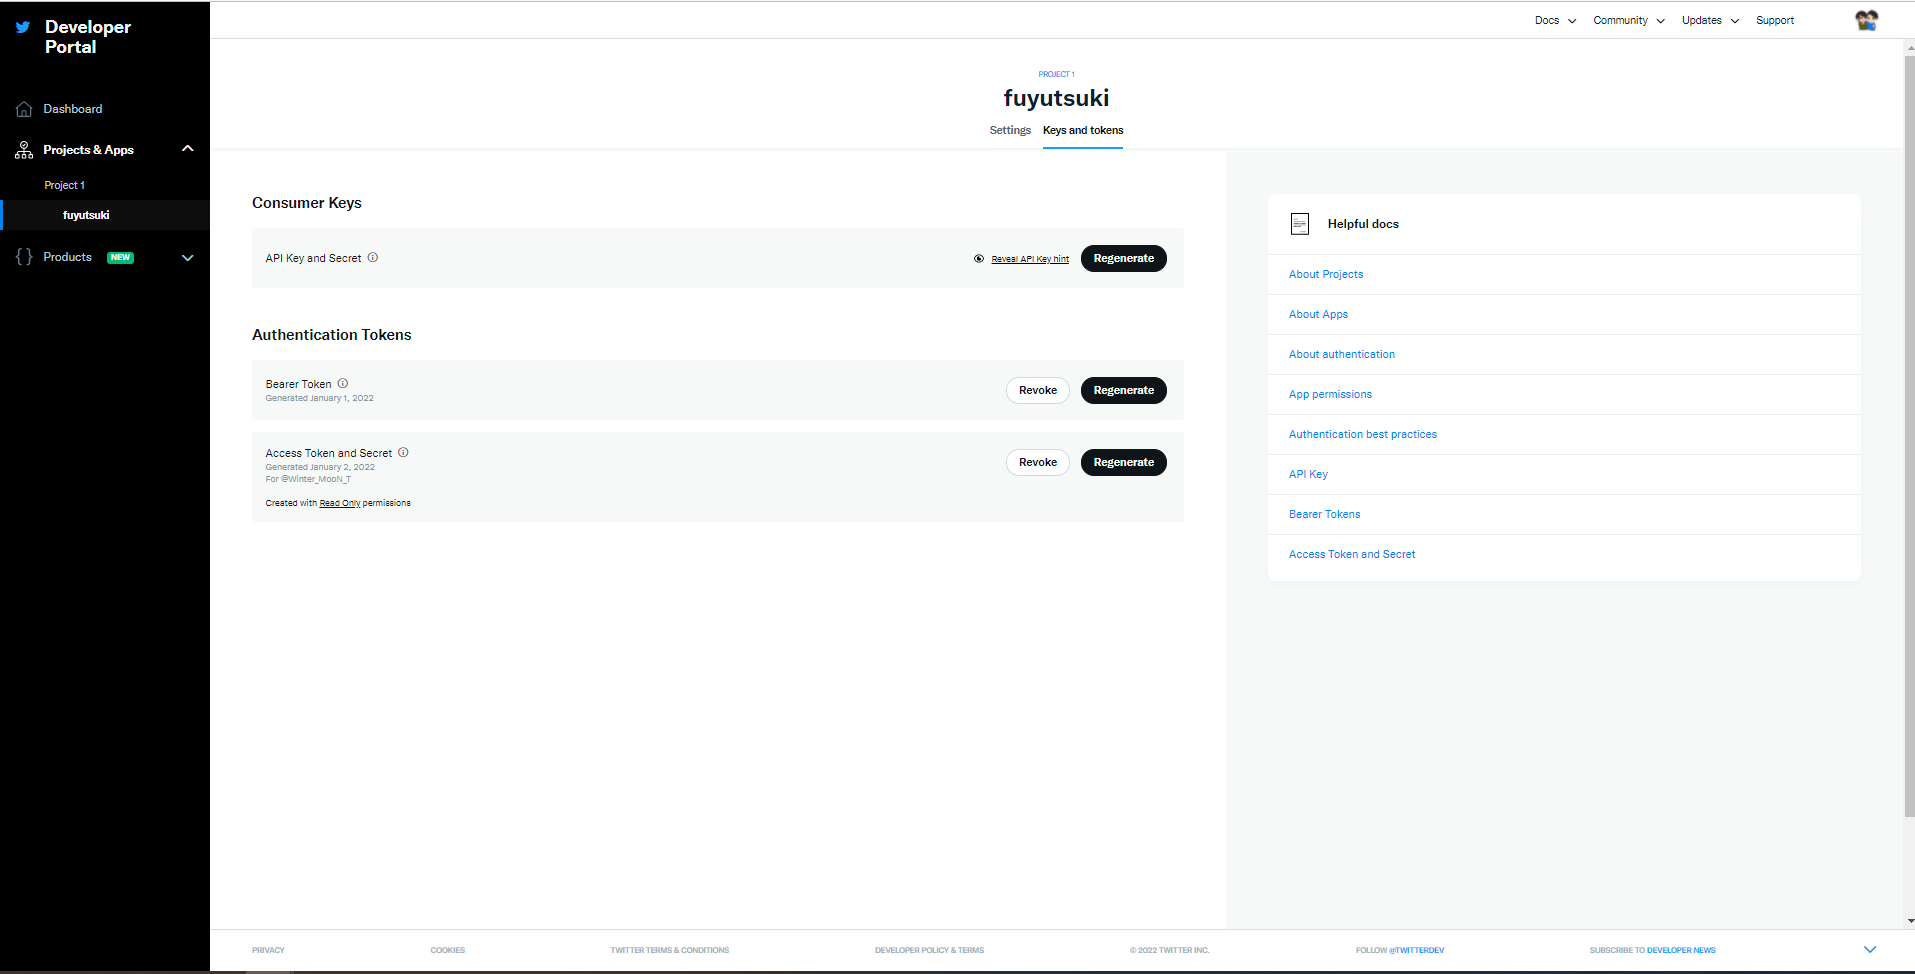Open Authentication best practices doc link
Viewport: 1915px width, 974px height.
coord(1363,434)
